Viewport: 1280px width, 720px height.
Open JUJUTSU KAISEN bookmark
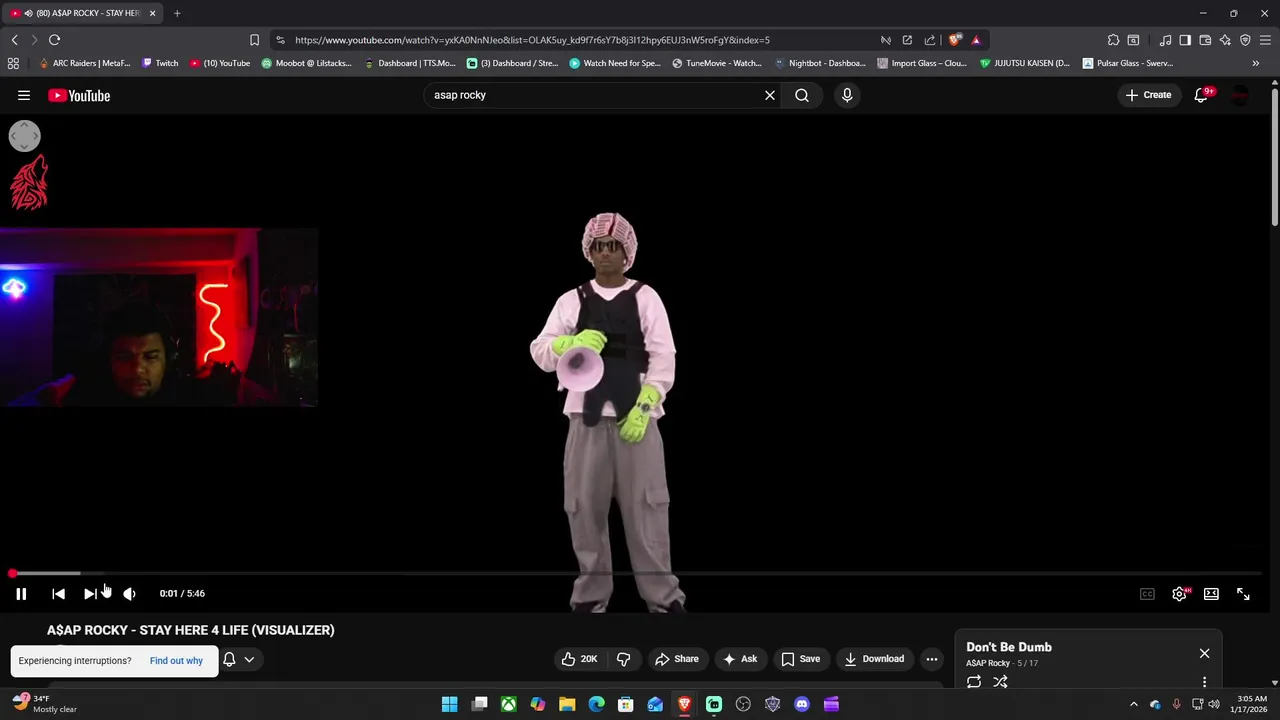coord(1025,63)
